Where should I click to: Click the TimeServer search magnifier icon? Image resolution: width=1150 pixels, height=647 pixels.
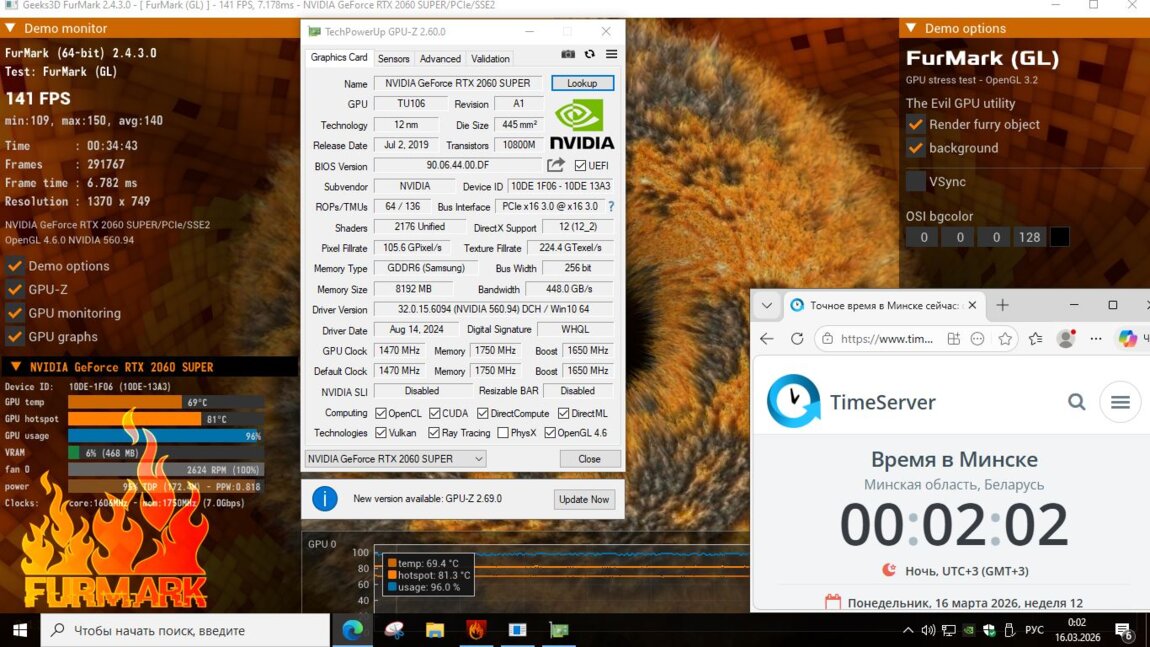pyautogui.click(x=1076, y=402)
